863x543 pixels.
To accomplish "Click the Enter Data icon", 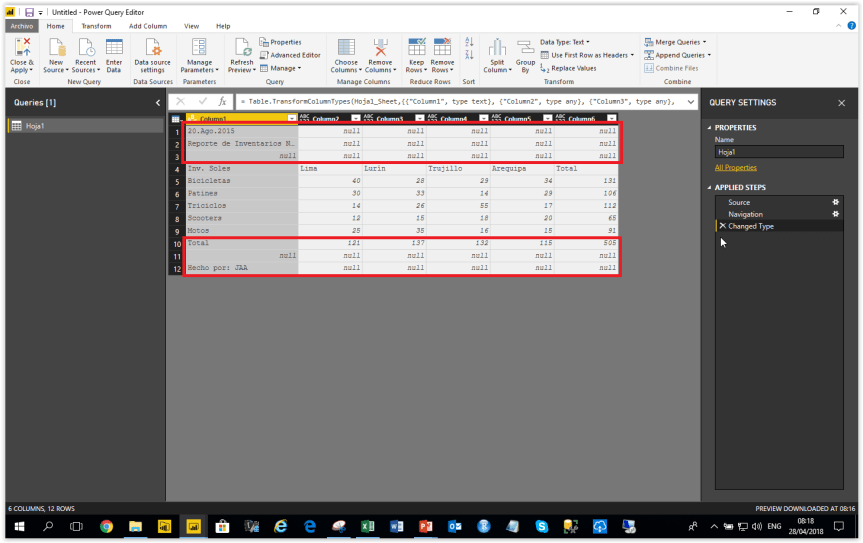I will pos(114,48).
